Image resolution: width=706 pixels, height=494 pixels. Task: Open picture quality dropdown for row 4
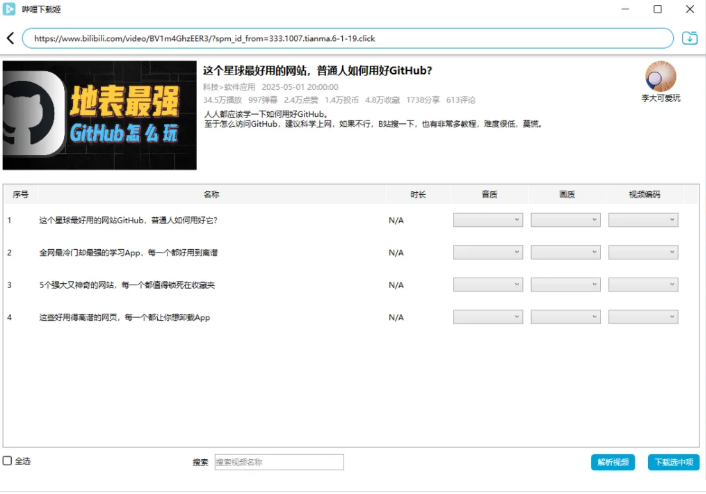tap(566, 317)
